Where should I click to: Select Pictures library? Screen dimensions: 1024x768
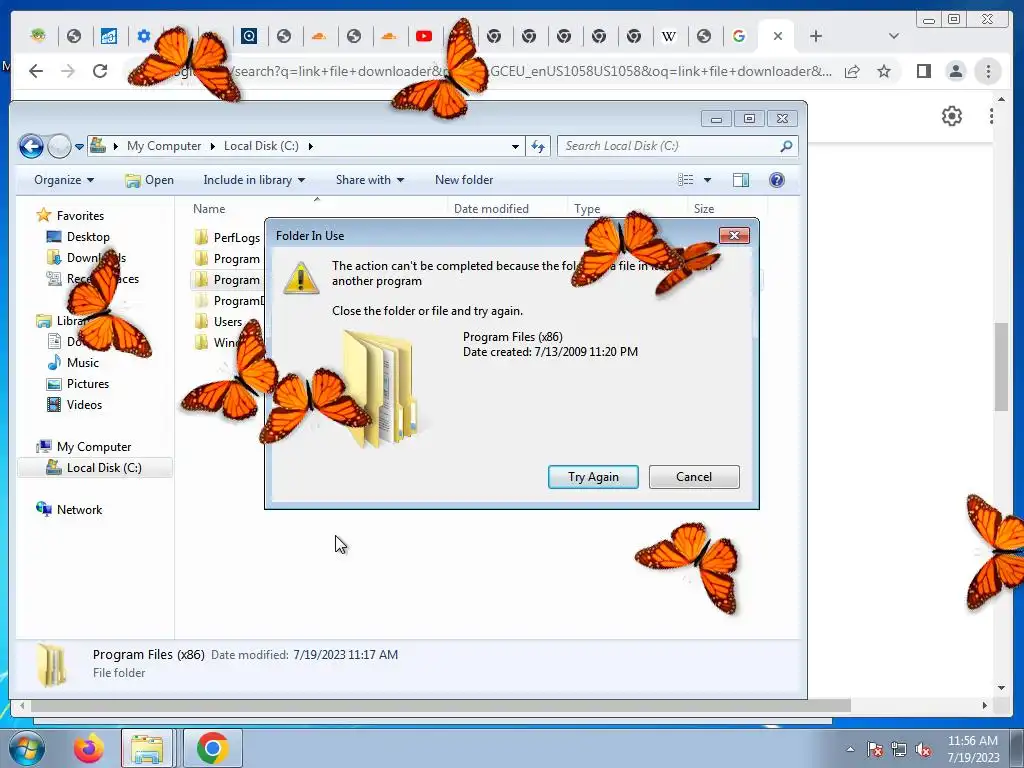tap(78, 383)
